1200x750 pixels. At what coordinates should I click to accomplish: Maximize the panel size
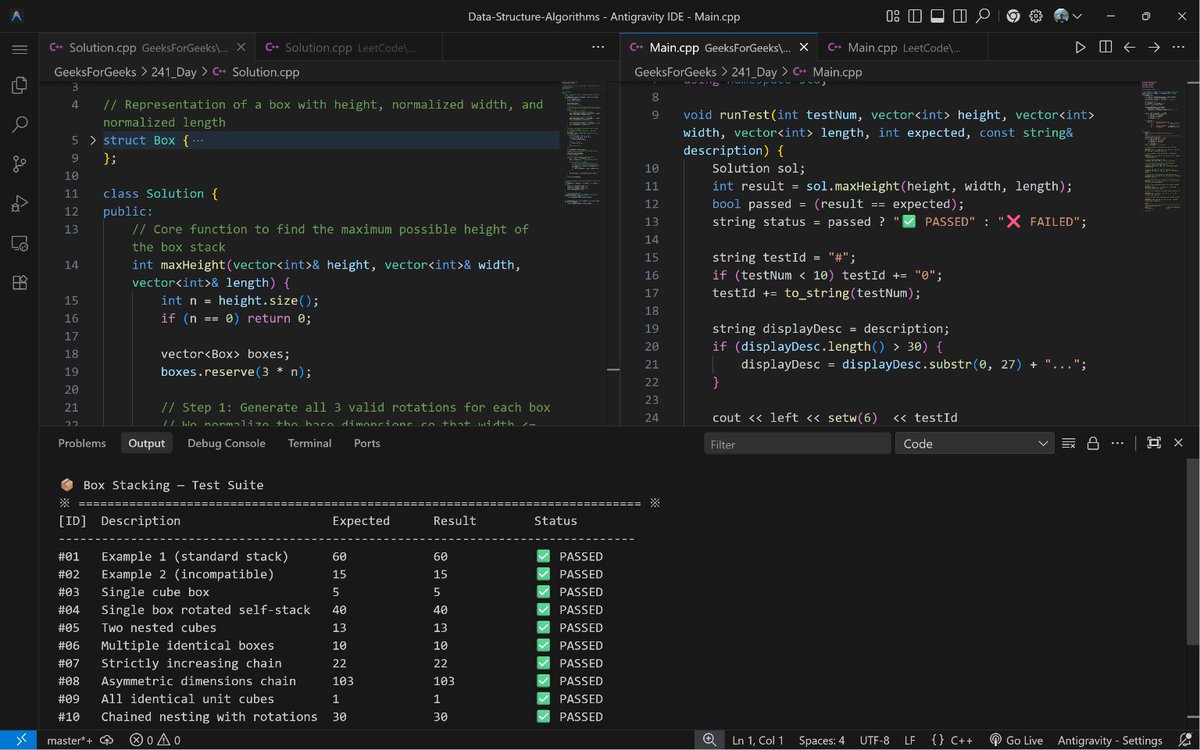click(1154, 443)
